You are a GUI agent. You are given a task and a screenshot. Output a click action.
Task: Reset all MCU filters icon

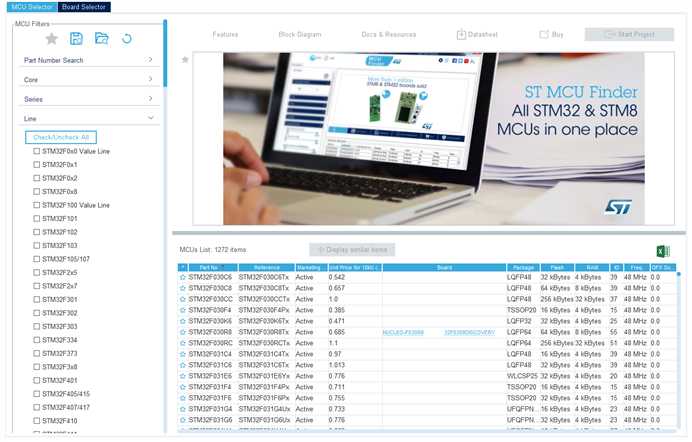pos(127,39)
